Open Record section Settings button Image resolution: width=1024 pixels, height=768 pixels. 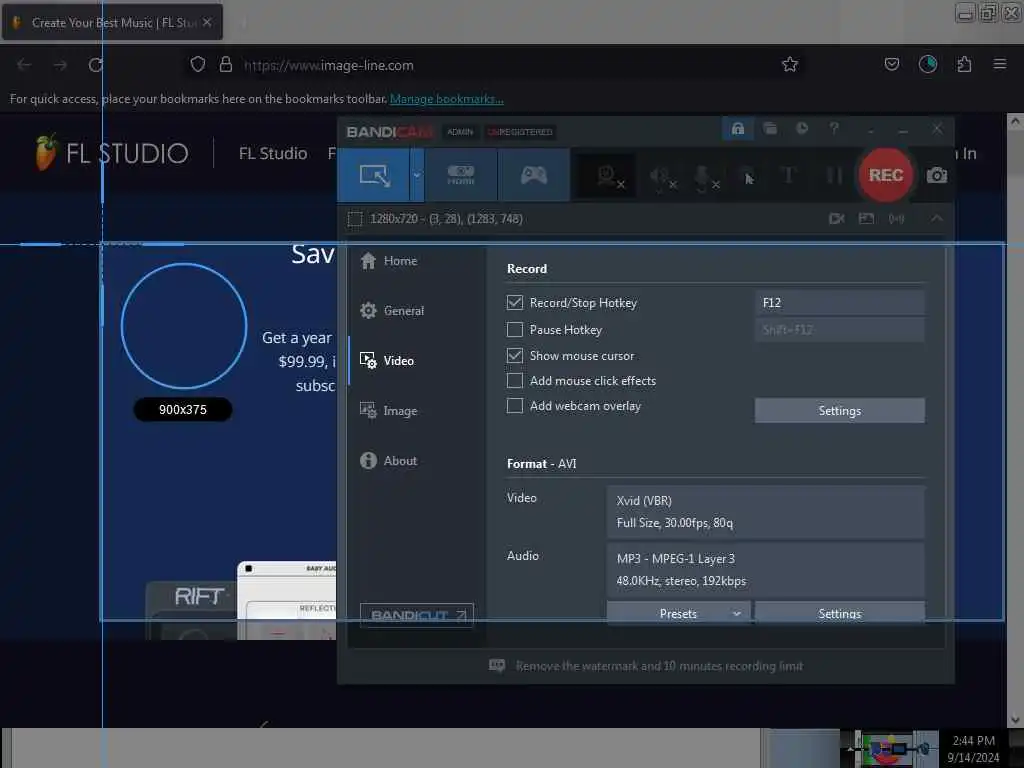pos(840,411)
